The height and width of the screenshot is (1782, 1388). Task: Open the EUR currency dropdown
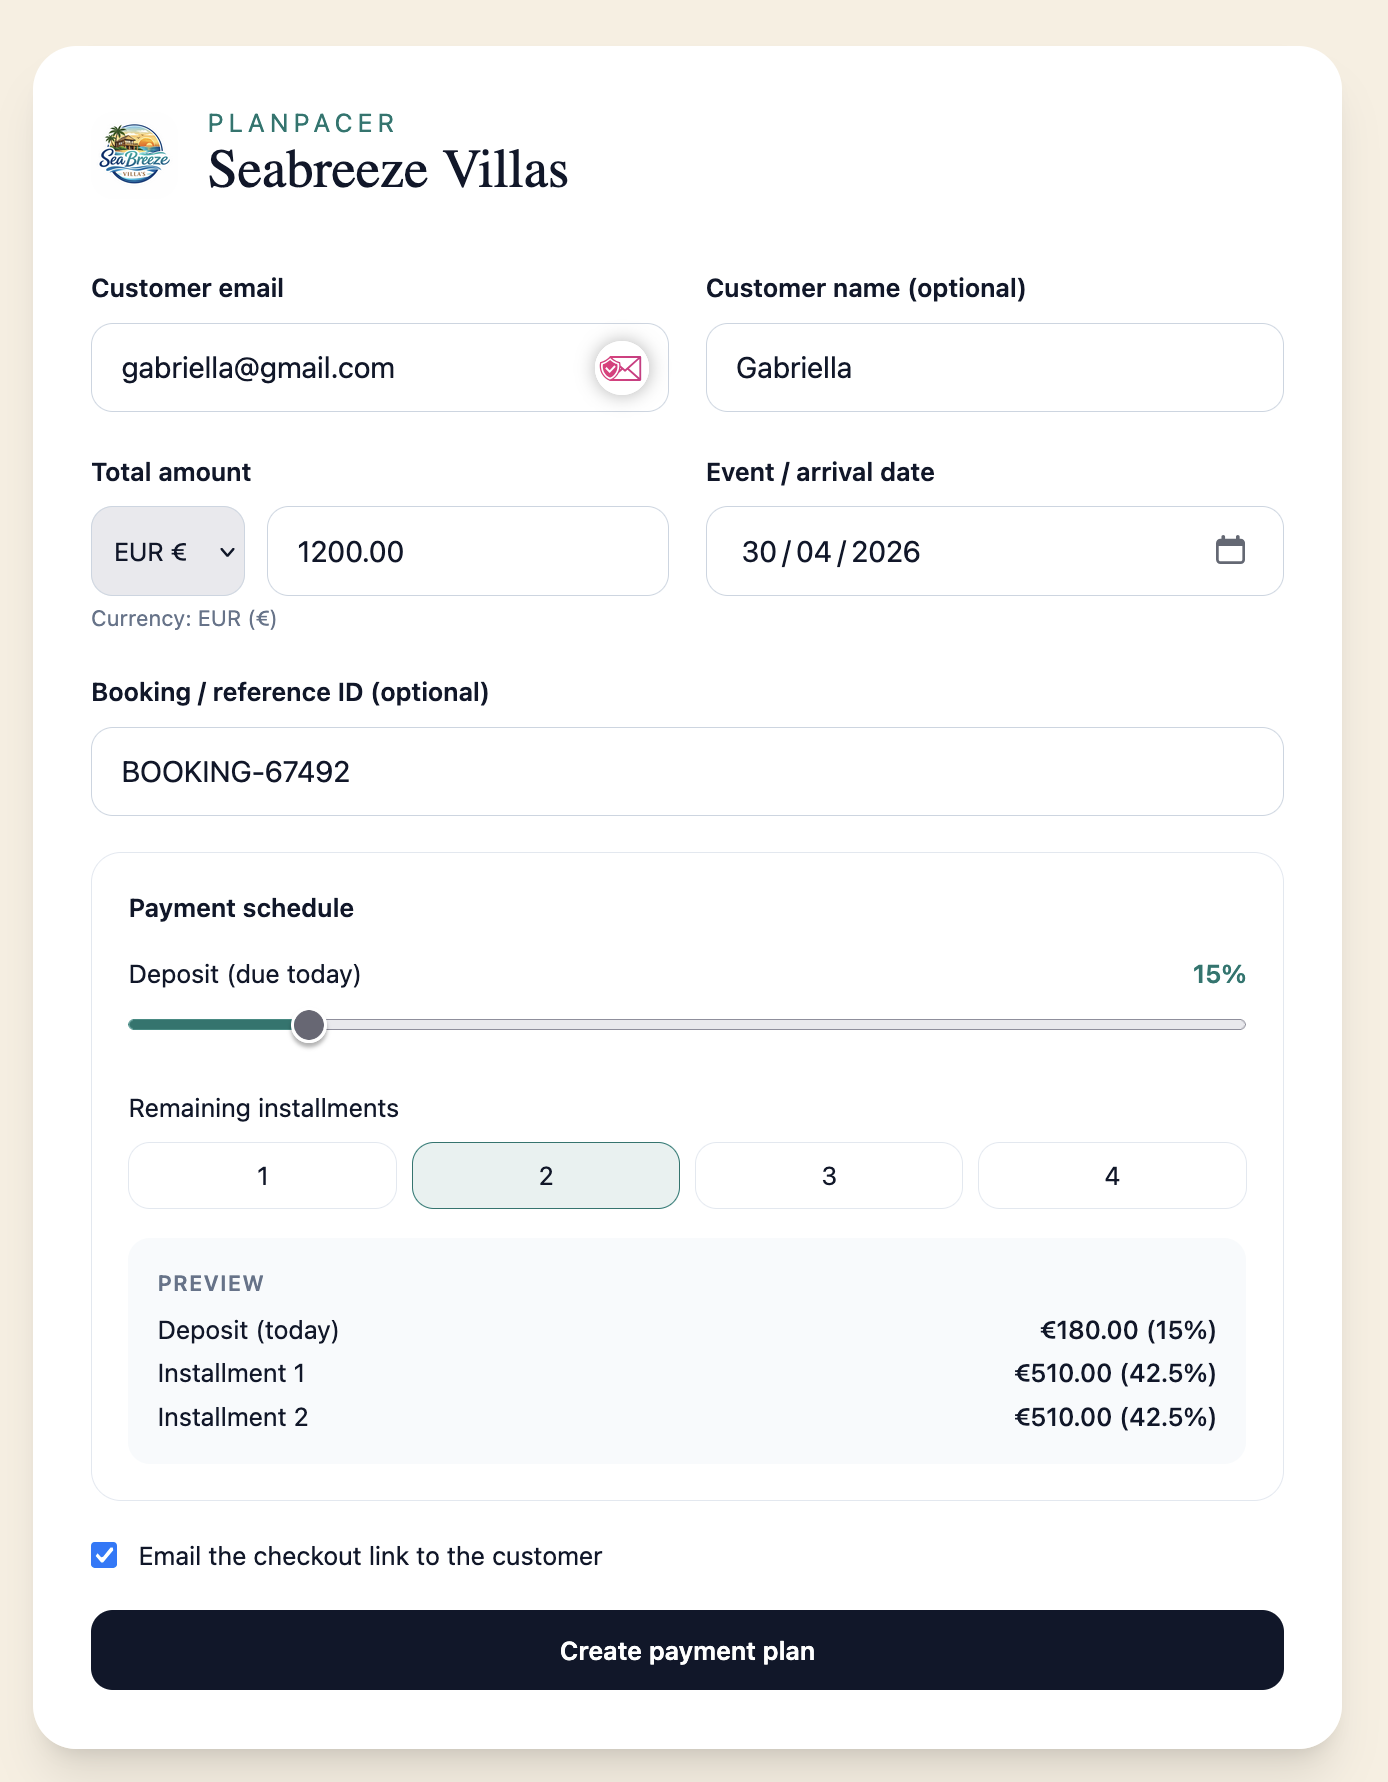[x=167, y=551]
